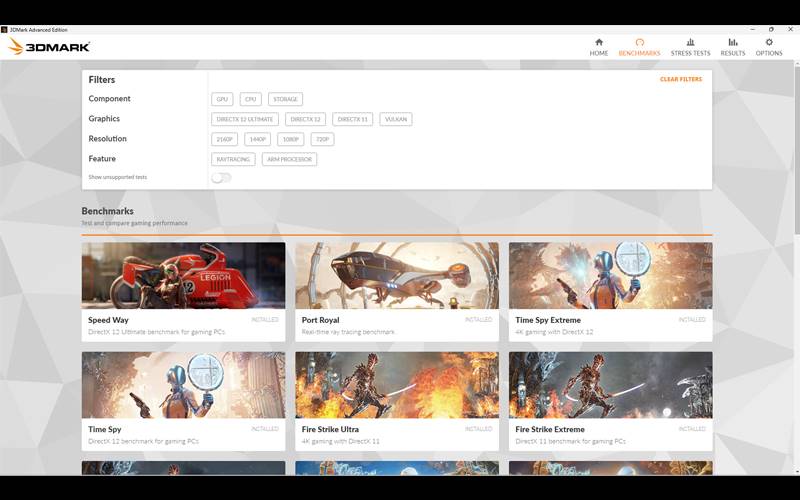Click the Benchmarks gauge icon

639,42
